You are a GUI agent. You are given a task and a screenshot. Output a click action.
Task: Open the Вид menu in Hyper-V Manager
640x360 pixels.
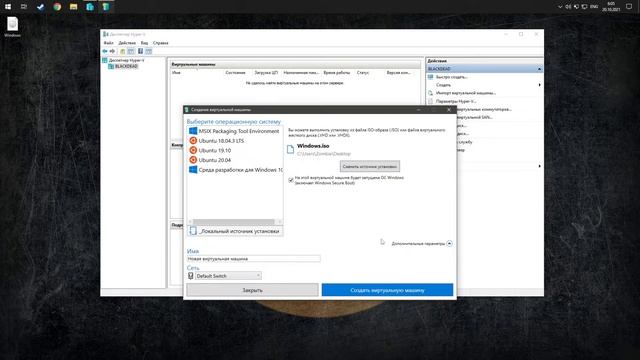coord(144,43)
